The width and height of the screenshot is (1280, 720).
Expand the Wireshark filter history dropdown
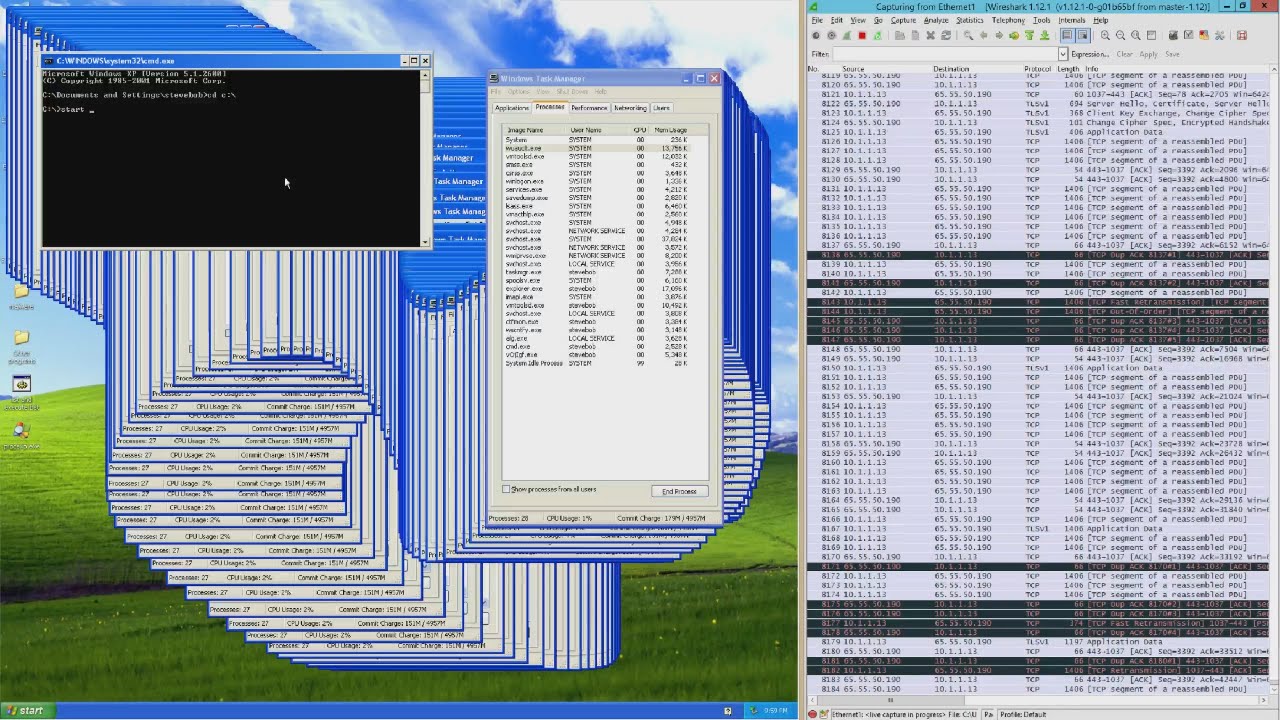[x=1063, y=54]
